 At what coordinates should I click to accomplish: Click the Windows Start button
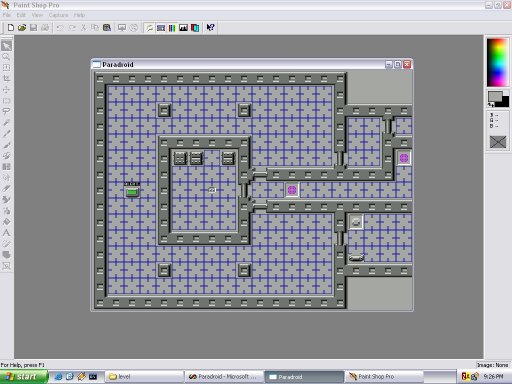pyautogui.click(x=24, y=377)
